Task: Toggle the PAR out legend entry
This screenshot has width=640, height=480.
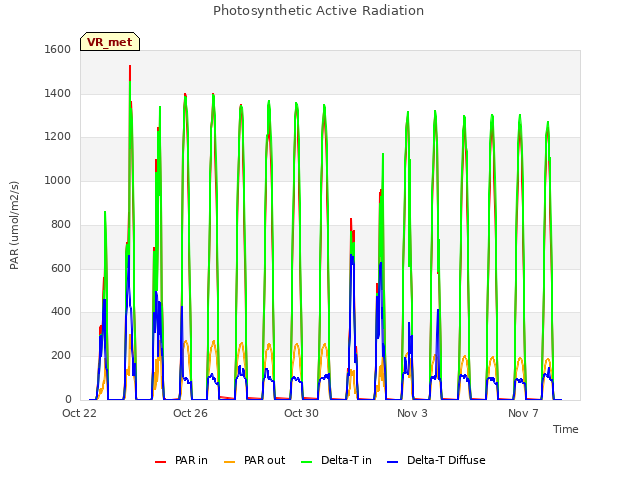Action: coord(255,460)
